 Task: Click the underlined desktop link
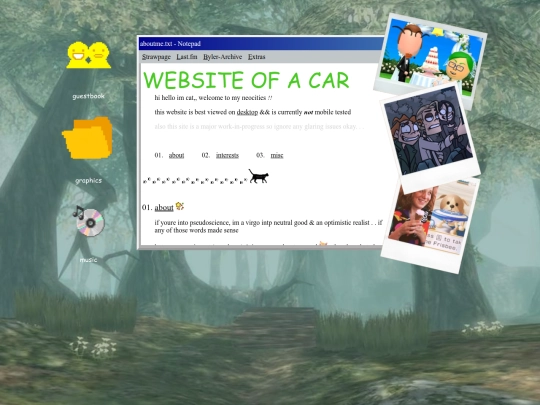click(x=247, y=112)
